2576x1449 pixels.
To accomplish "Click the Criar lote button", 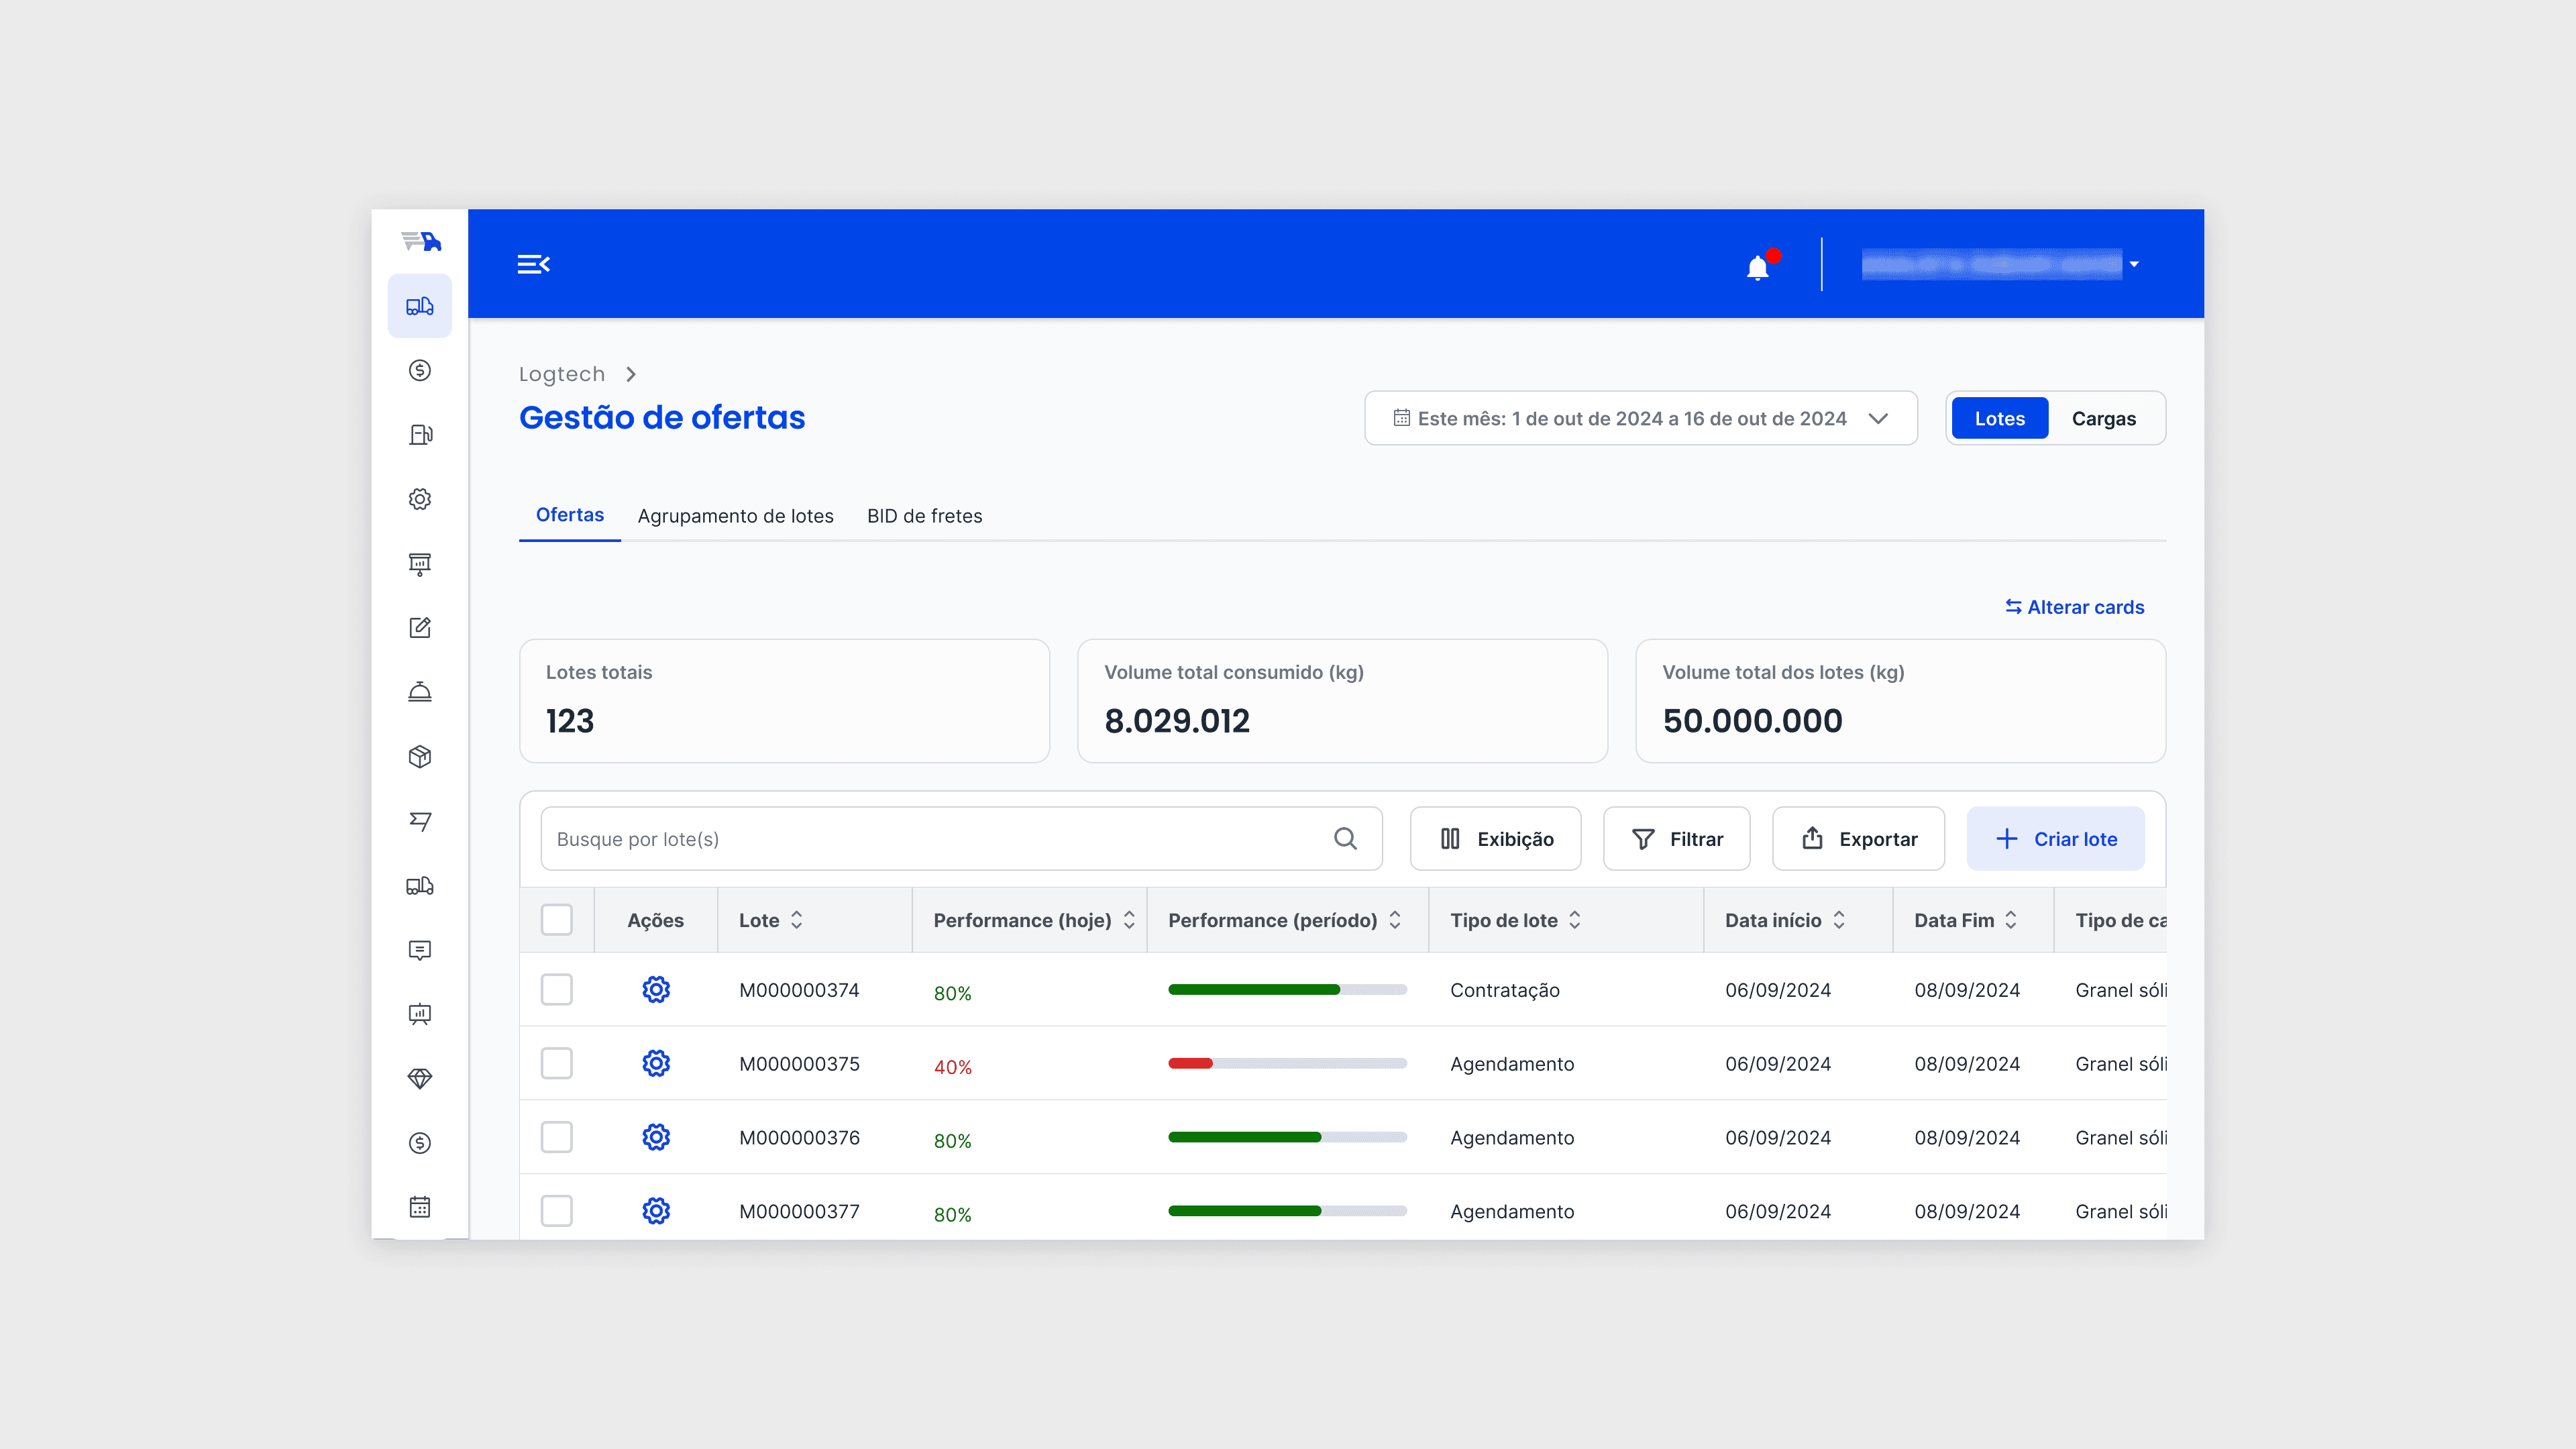I will (x=2055, y=839).
